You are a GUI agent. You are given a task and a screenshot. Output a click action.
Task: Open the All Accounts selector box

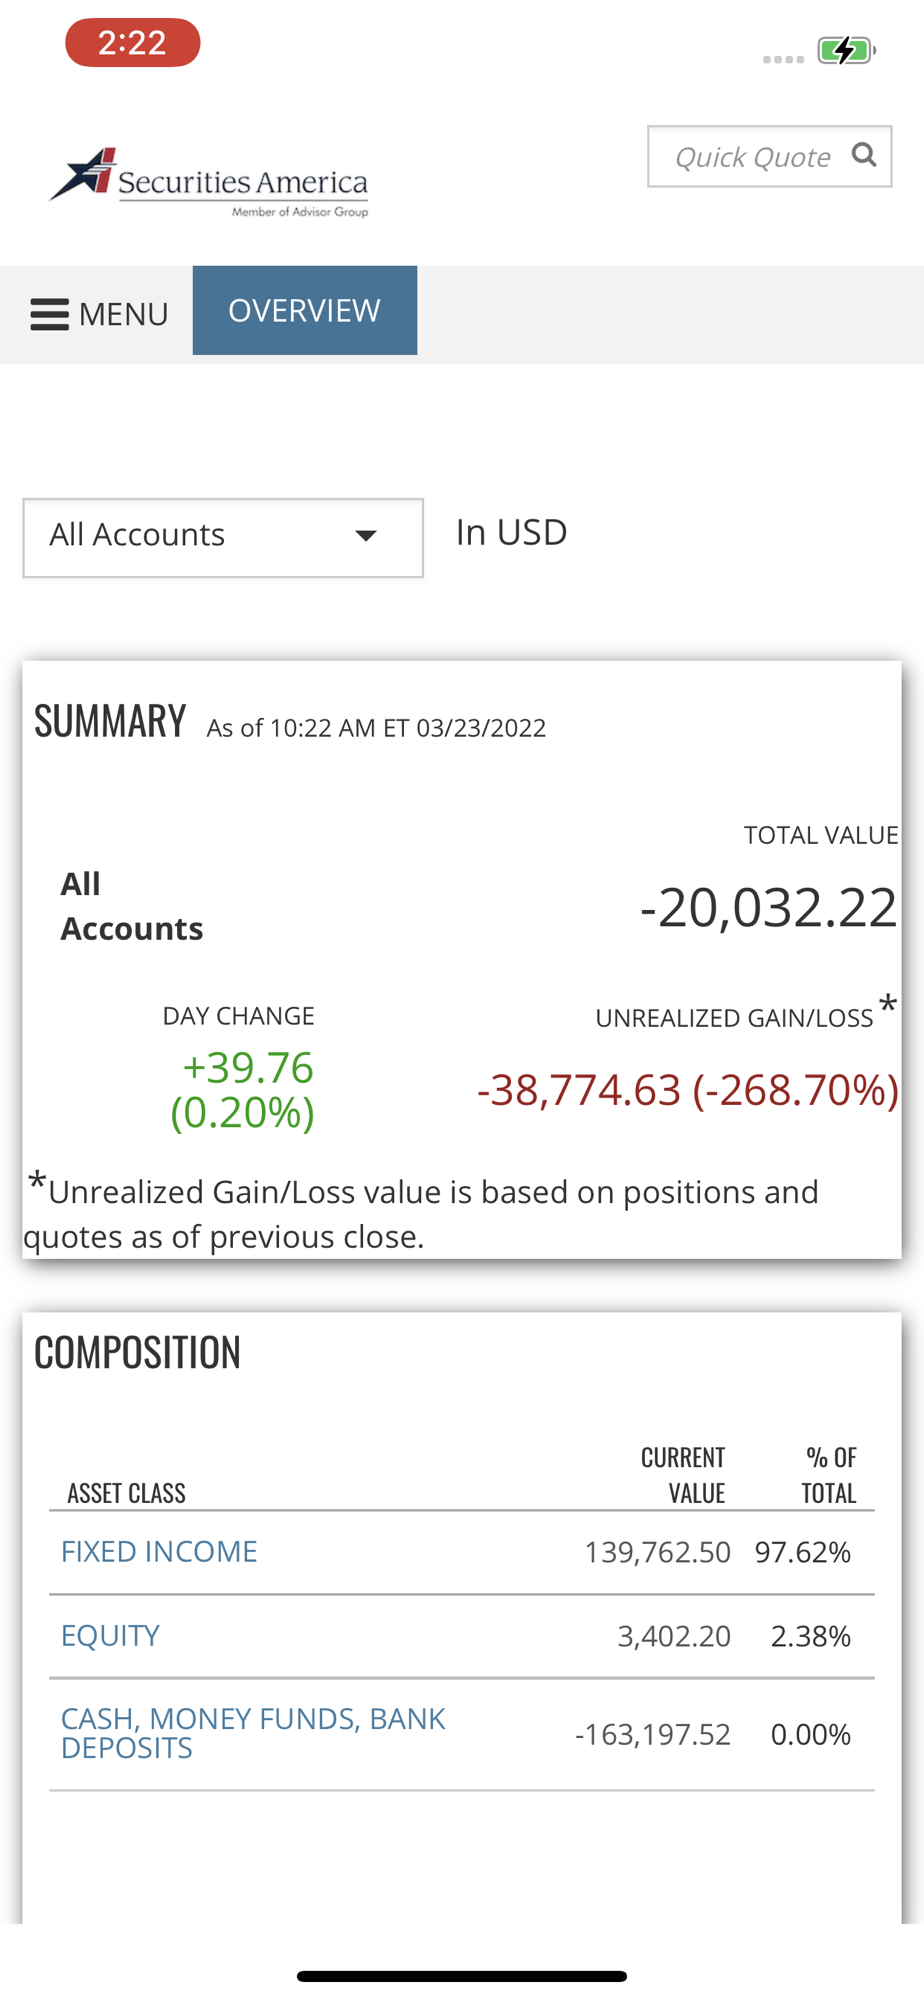[x=200, y=537]
